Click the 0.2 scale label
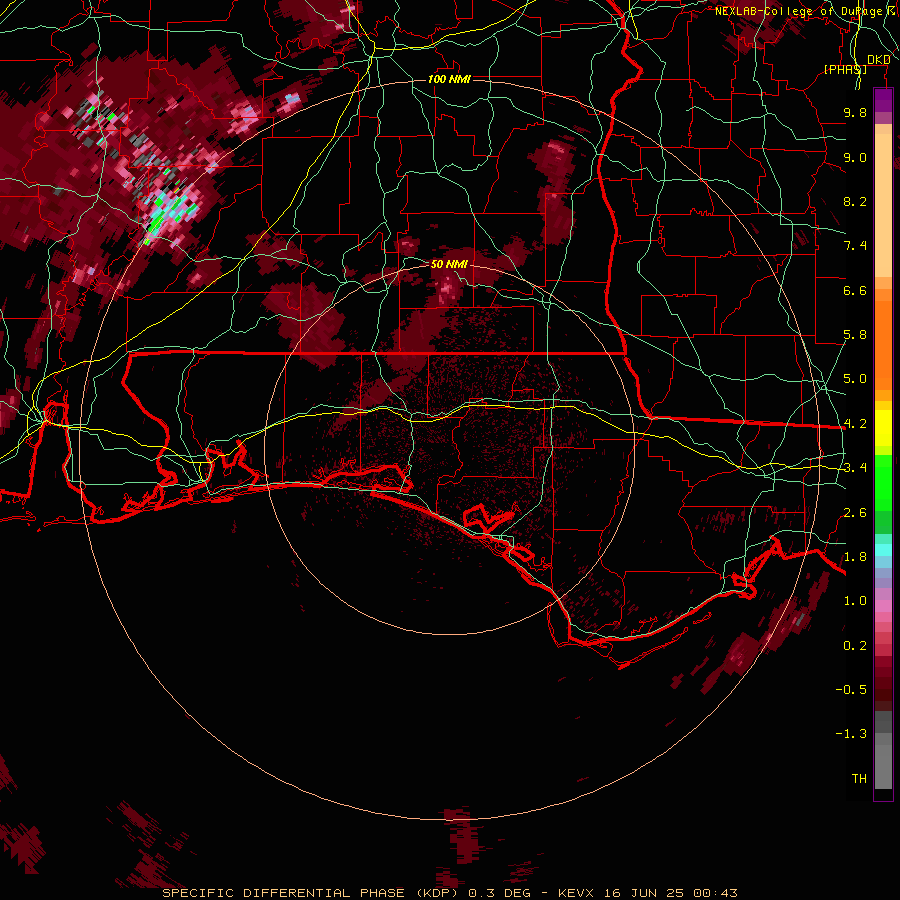The height and width of the screenshot is (900, 900). coord(855,646)
